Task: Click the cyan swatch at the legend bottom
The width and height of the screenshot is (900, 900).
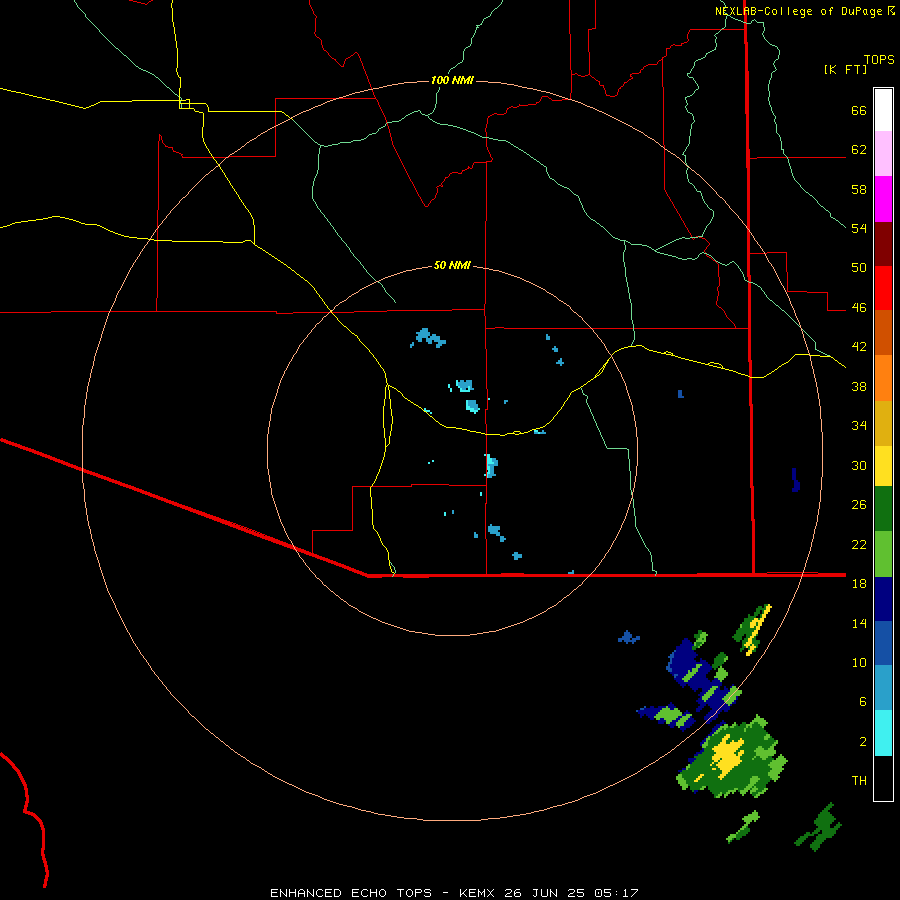Action: click(883, 733)
